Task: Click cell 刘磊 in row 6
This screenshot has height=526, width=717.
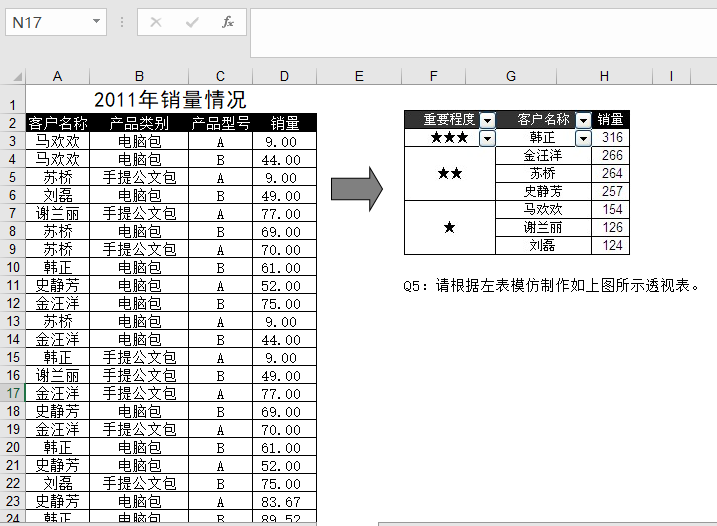Action: (58, 195)
